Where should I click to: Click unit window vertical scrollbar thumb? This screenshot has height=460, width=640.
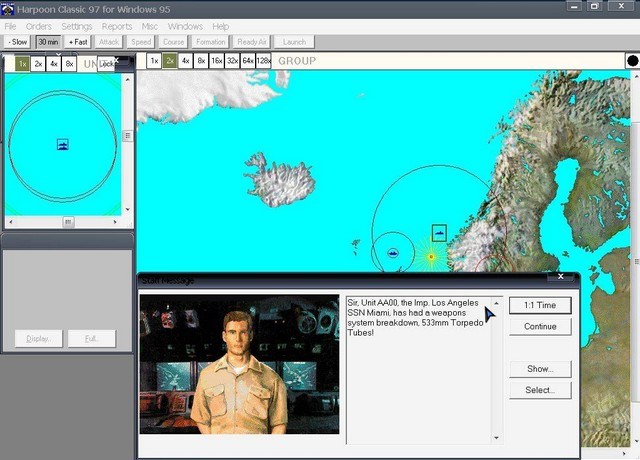[127, 136]
